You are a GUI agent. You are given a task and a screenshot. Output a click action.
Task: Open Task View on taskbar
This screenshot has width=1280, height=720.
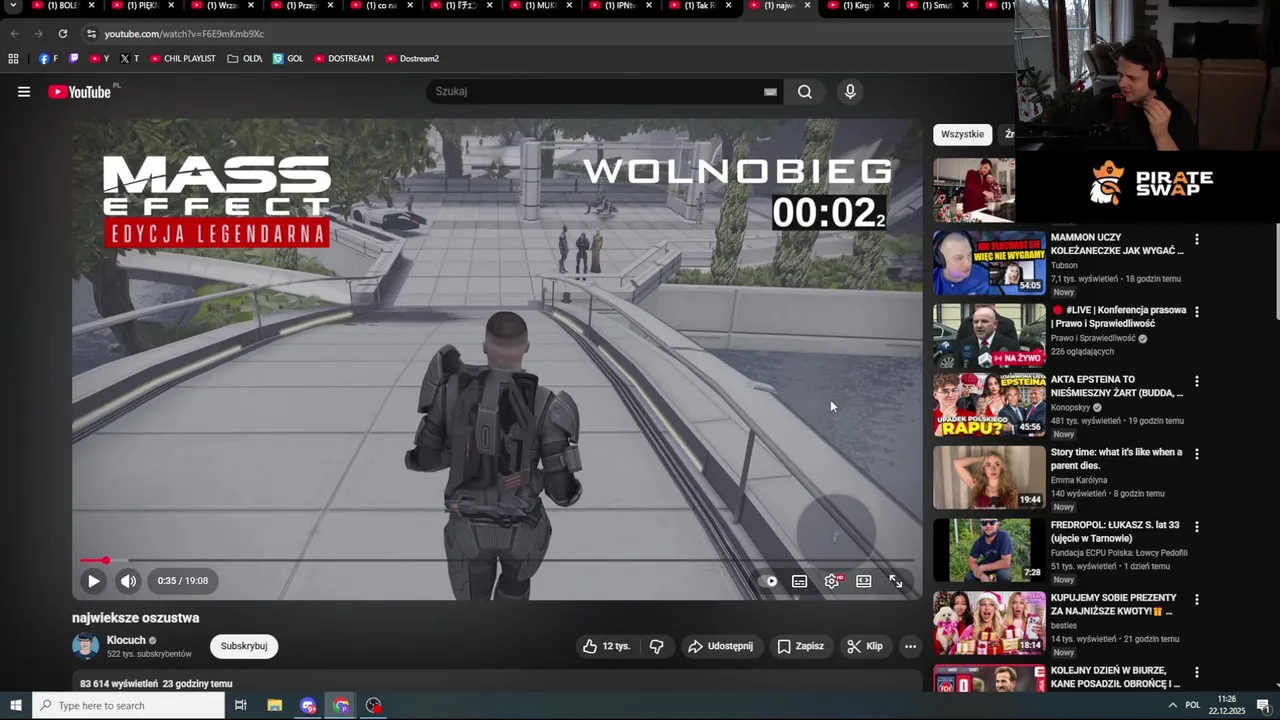pyautogui.click(x=241, y=706)
